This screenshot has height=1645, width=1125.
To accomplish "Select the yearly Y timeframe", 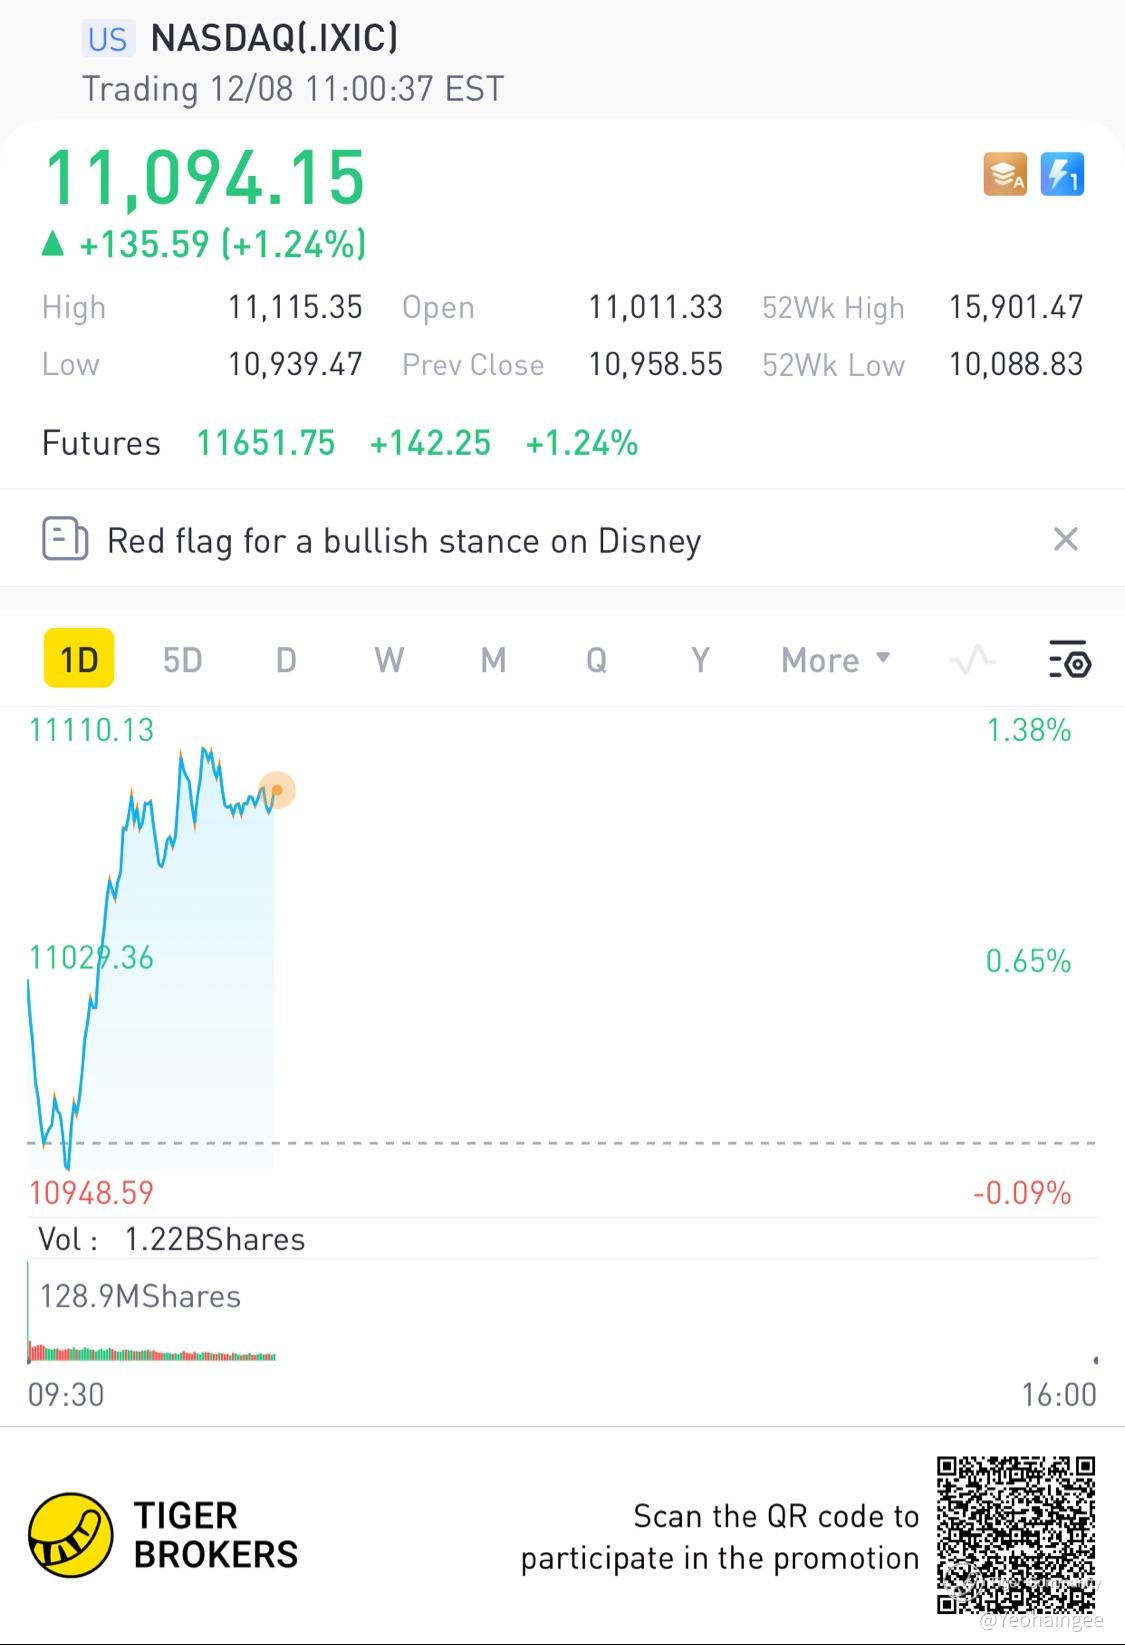I will point(700,660).
